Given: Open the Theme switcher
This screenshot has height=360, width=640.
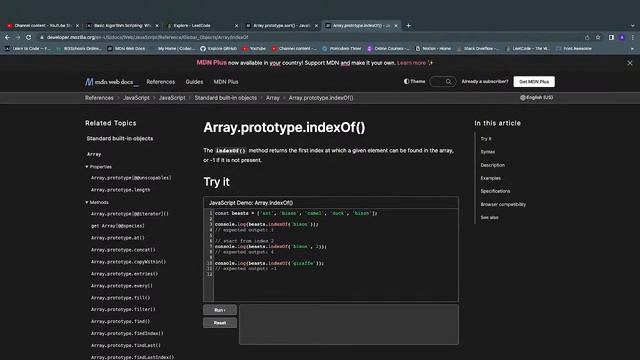Looking at the screenshot, I should pos(414,82).
